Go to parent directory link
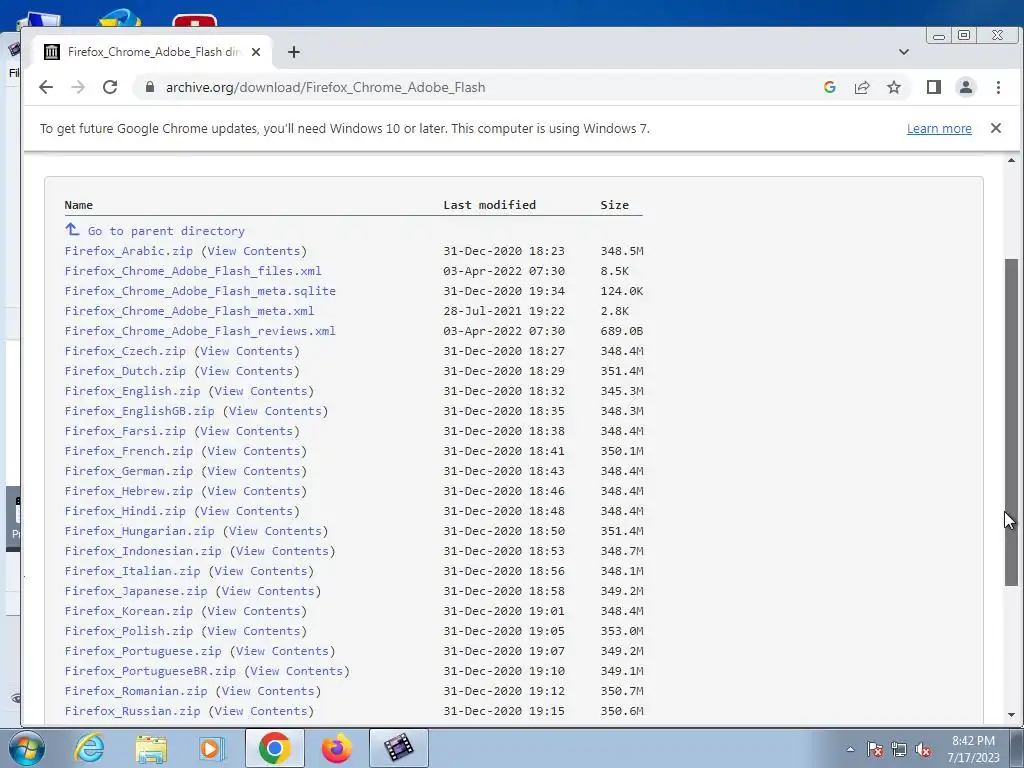 (166, 231)
